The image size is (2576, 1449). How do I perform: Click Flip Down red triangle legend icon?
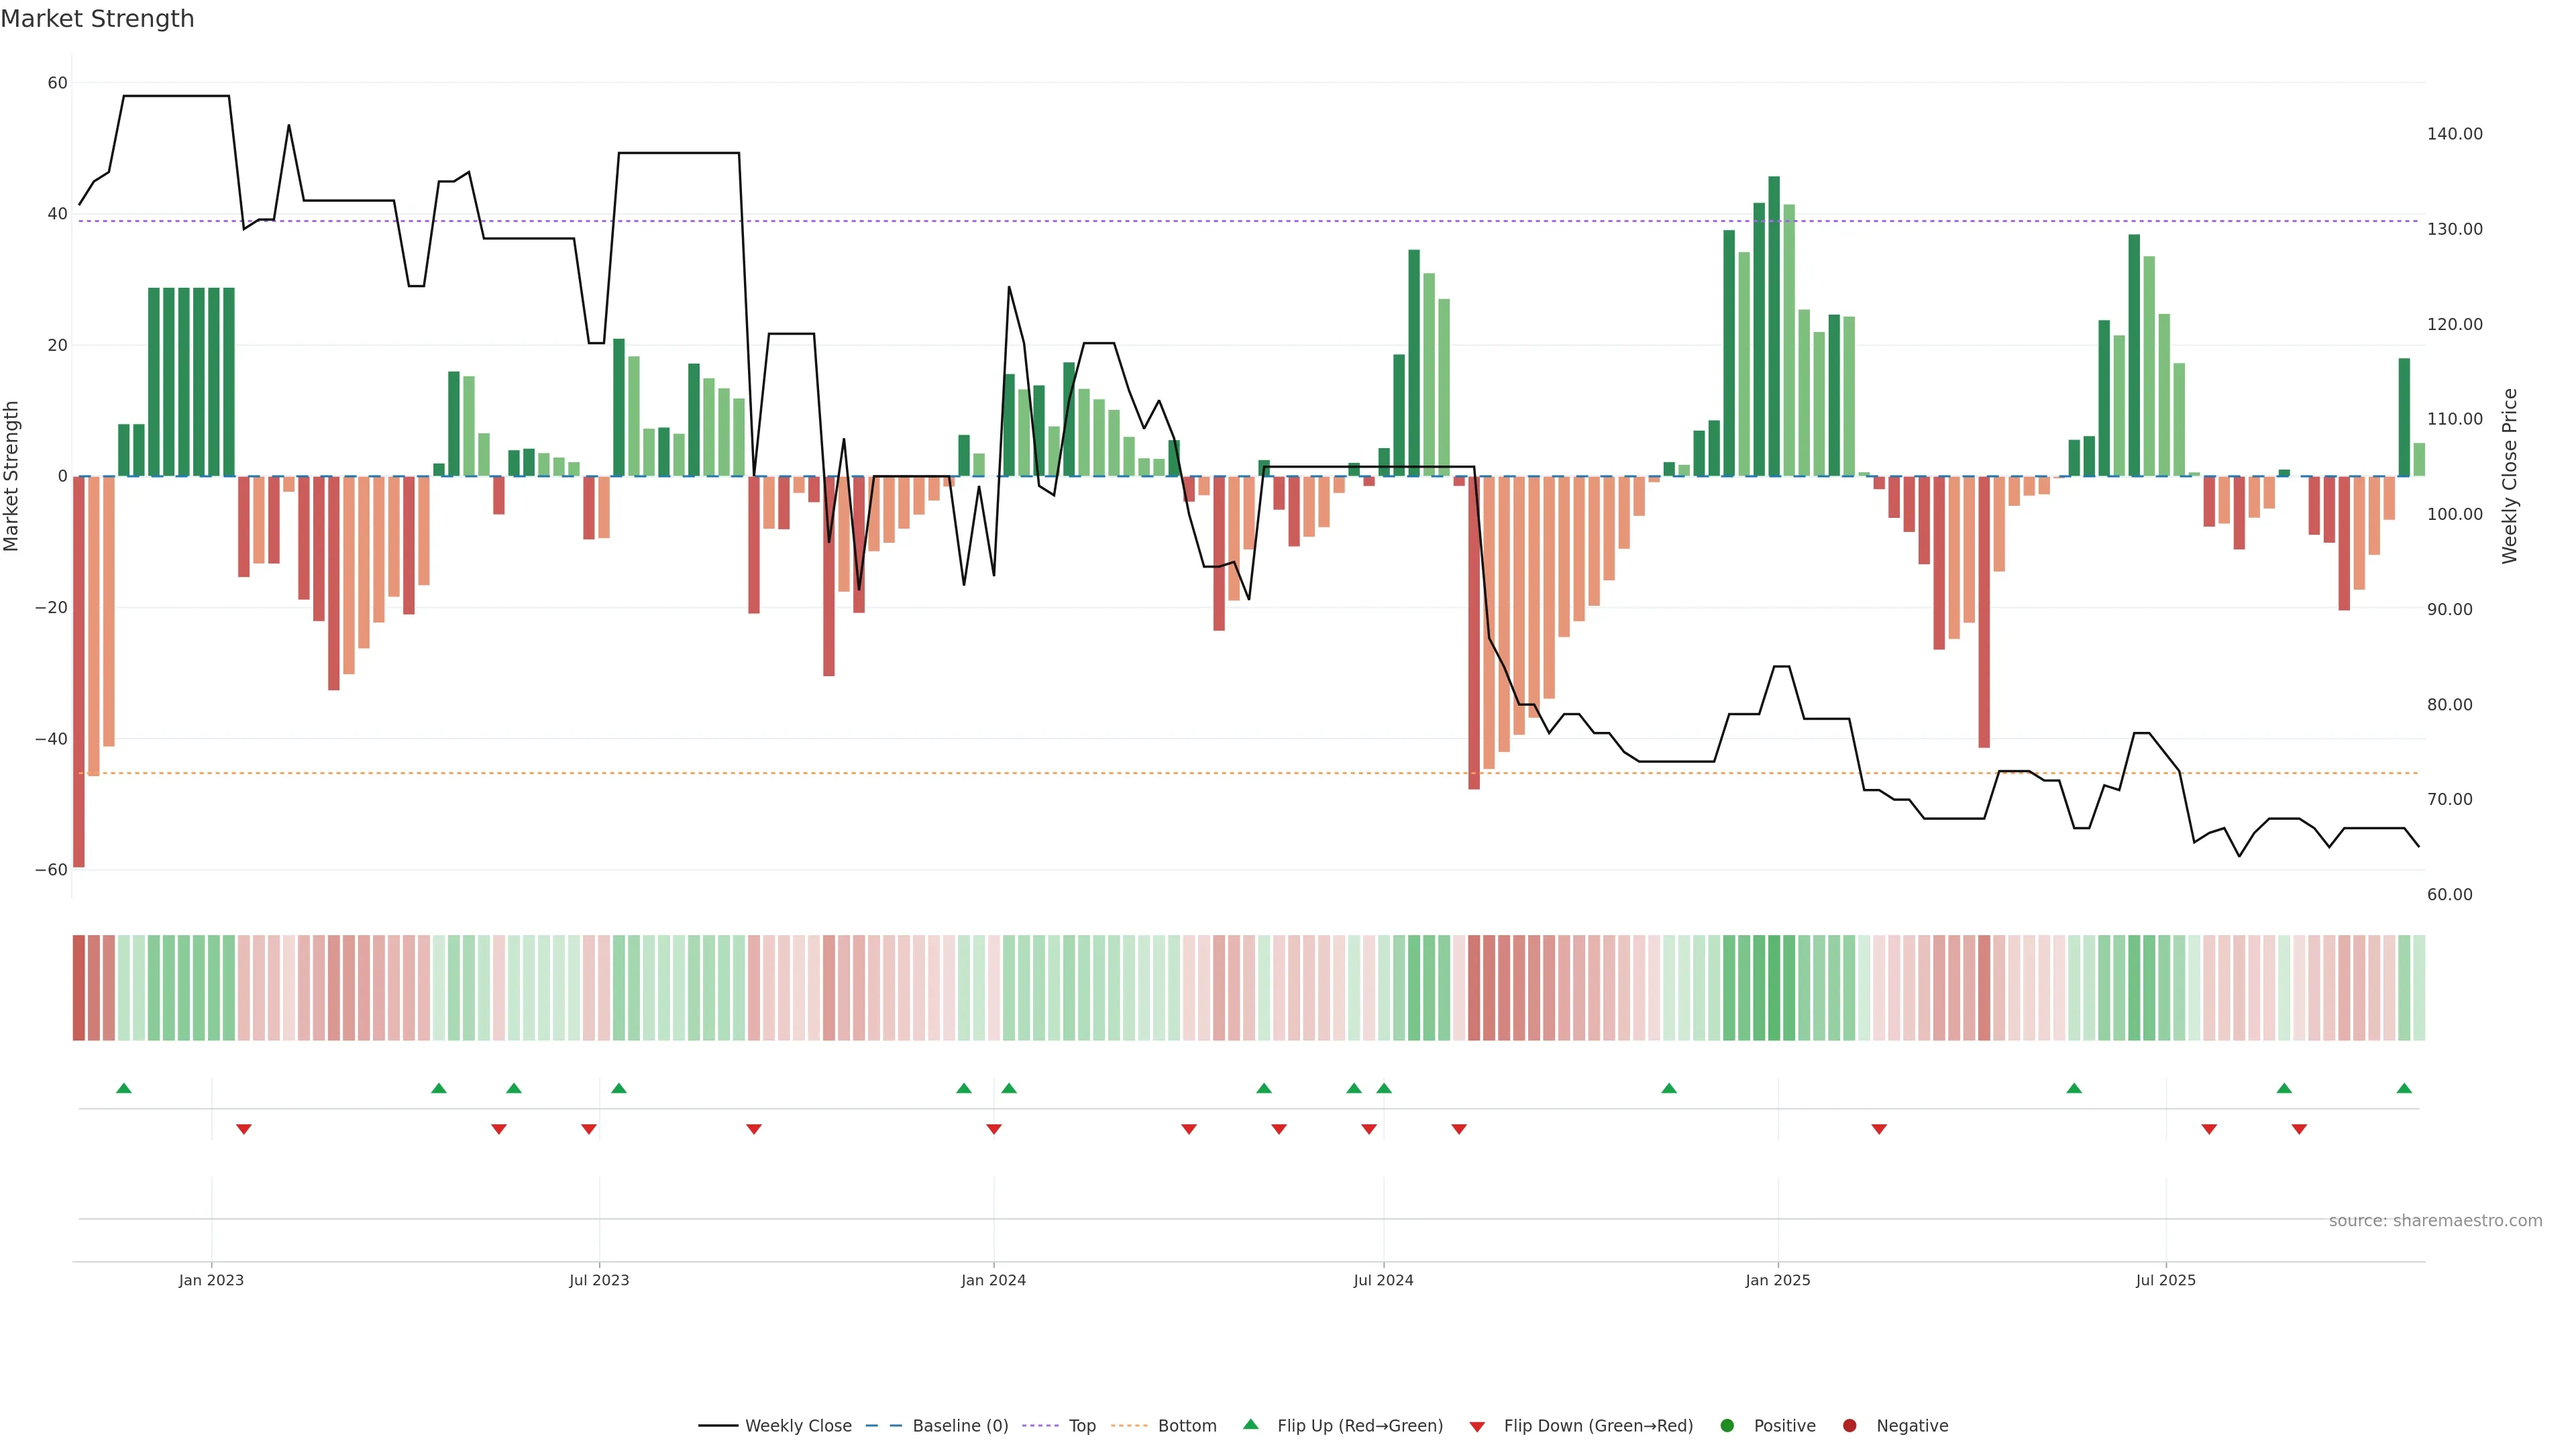click(x=1477, y=1427)
